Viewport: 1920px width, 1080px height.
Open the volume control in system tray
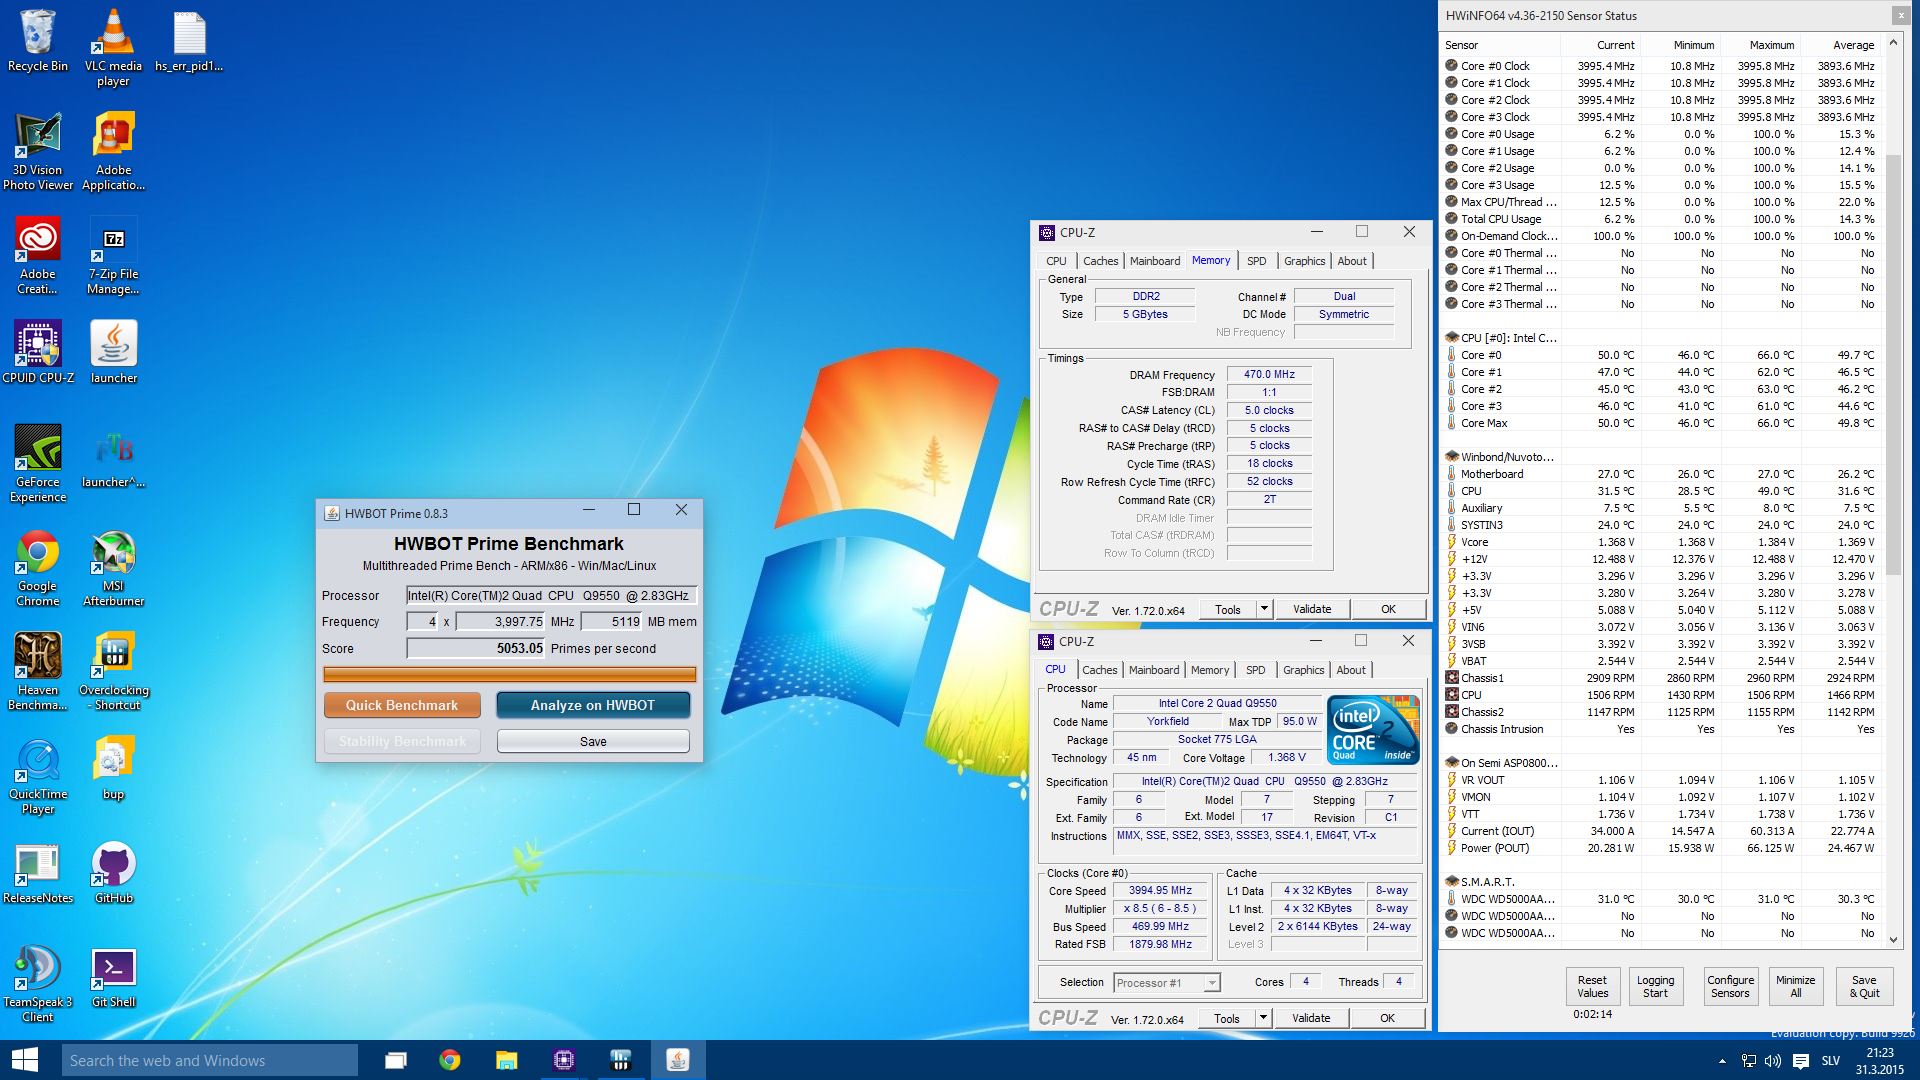click(x=1773, y=1061)
